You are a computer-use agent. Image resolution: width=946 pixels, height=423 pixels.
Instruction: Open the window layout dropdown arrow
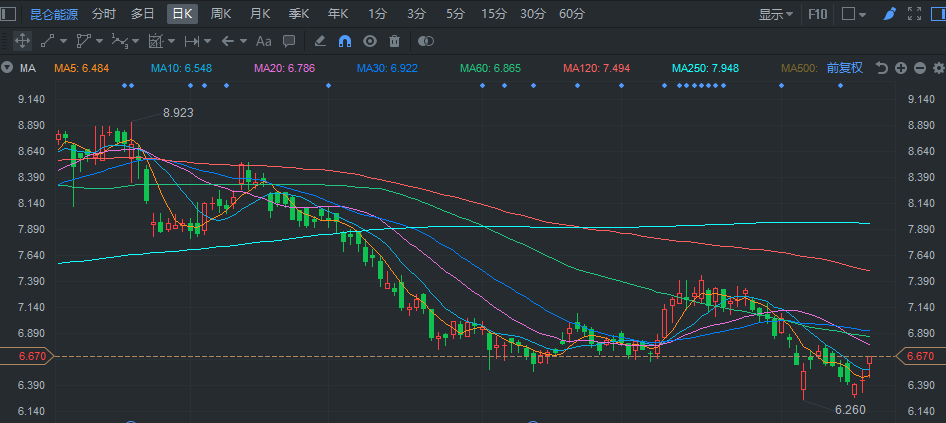863,14
